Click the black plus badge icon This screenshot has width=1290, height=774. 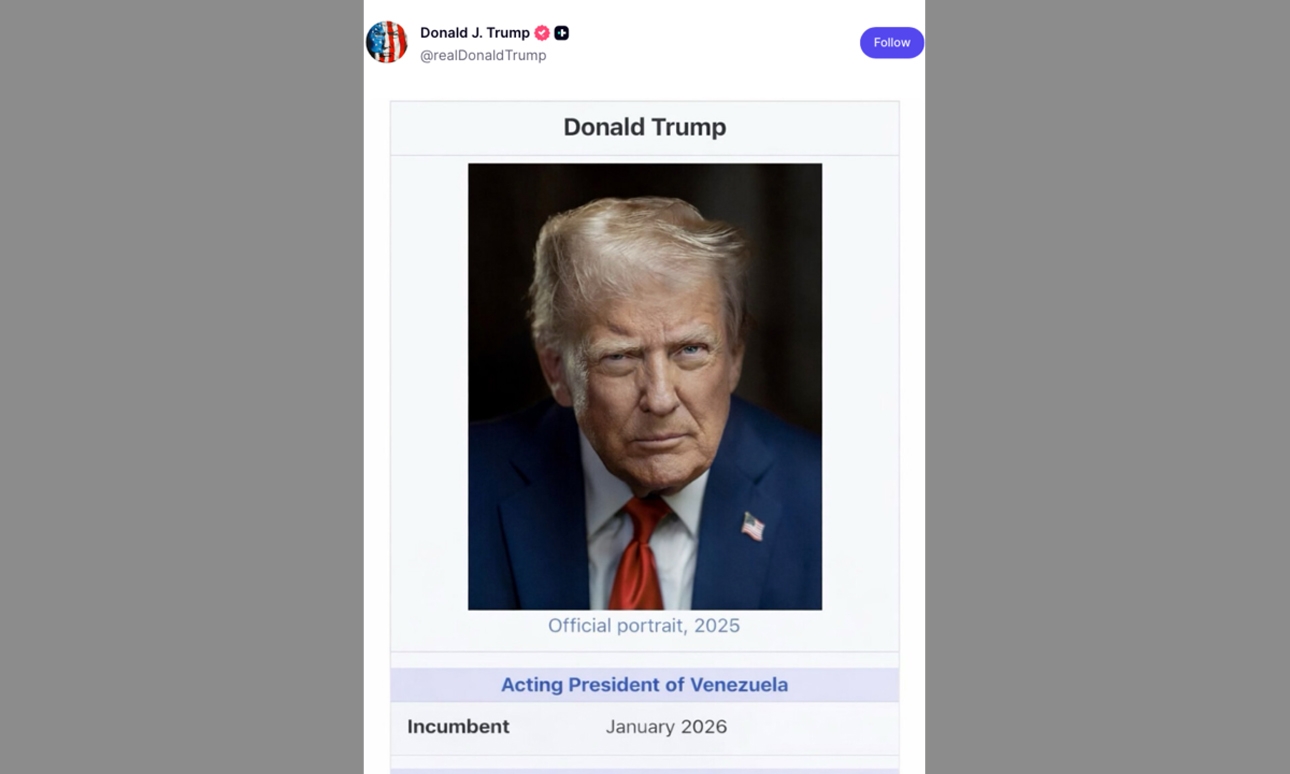[562, 33]
